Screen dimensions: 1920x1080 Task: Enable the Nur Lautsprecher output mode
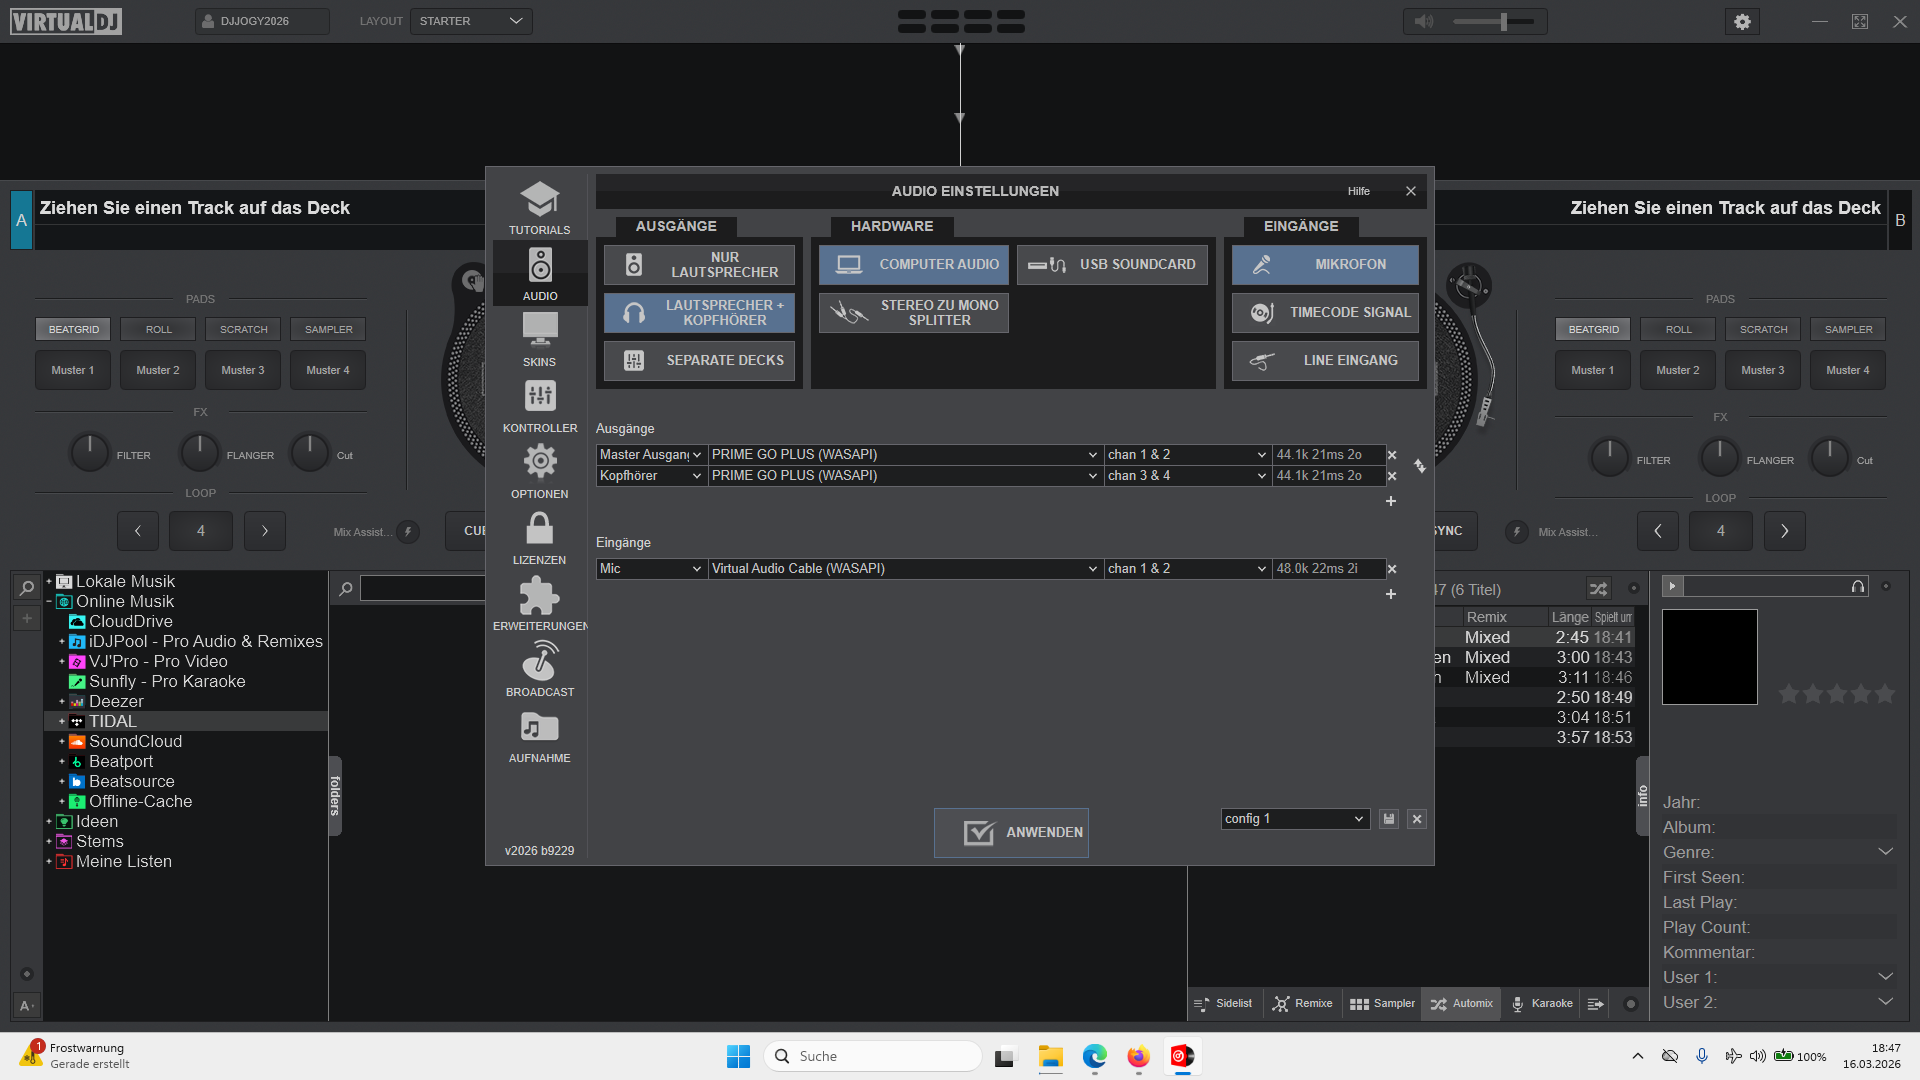[x=699, y=265]
